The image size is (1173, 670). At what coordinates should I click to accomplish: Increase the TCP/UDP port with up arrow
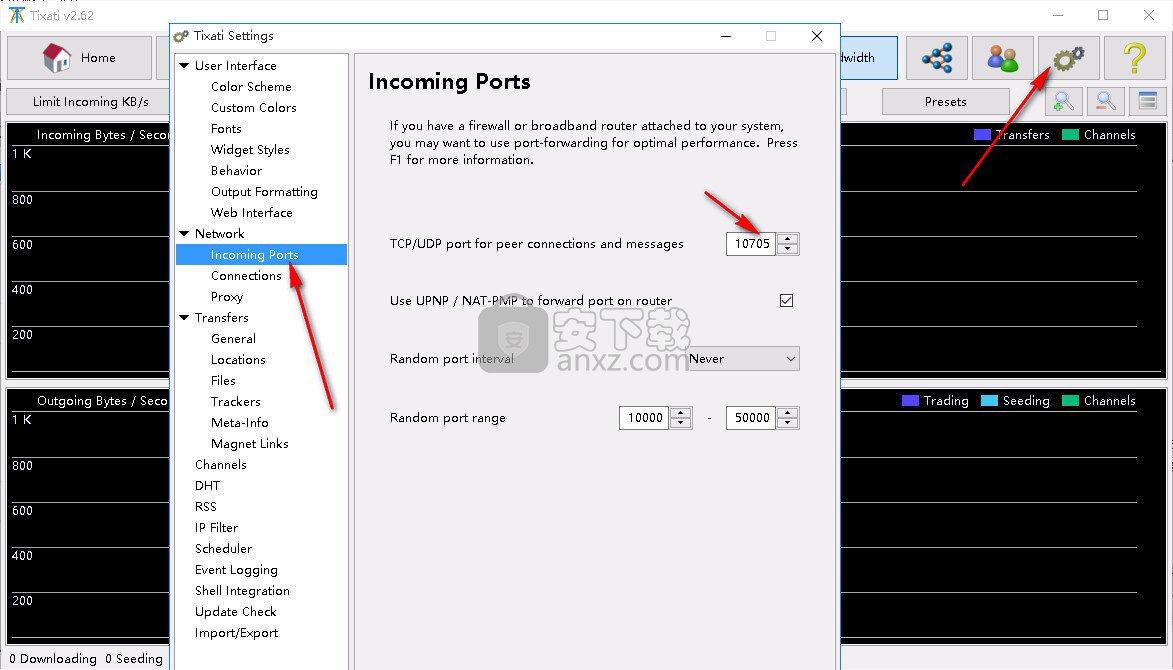tap(788, 239)
